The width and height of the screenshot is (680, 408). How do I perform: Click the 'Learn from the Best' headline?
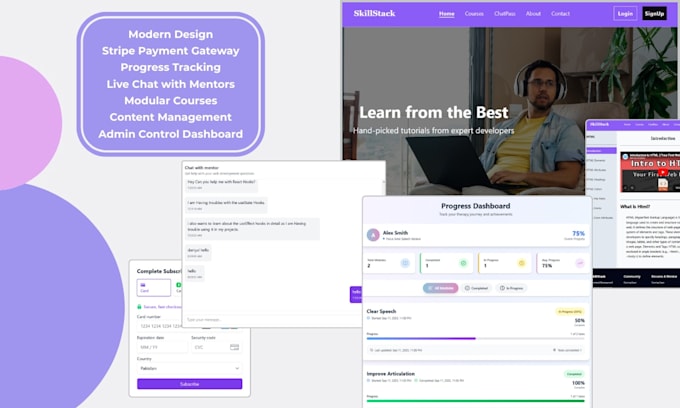(x=434, y=113)
